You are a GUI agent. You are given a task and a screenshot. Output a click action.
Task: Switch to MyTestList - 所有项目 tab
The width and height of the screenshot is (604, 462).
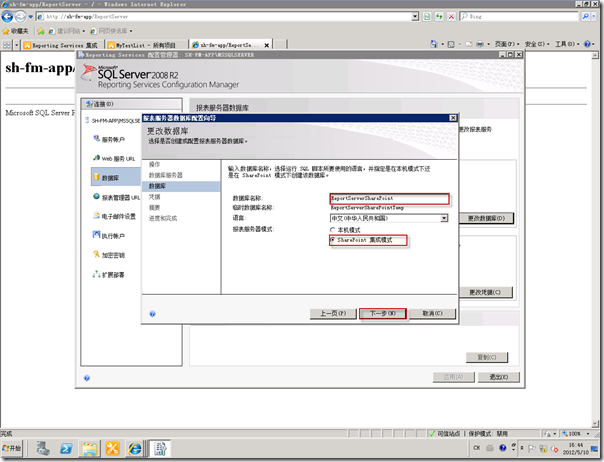click(x=147, y=45)
